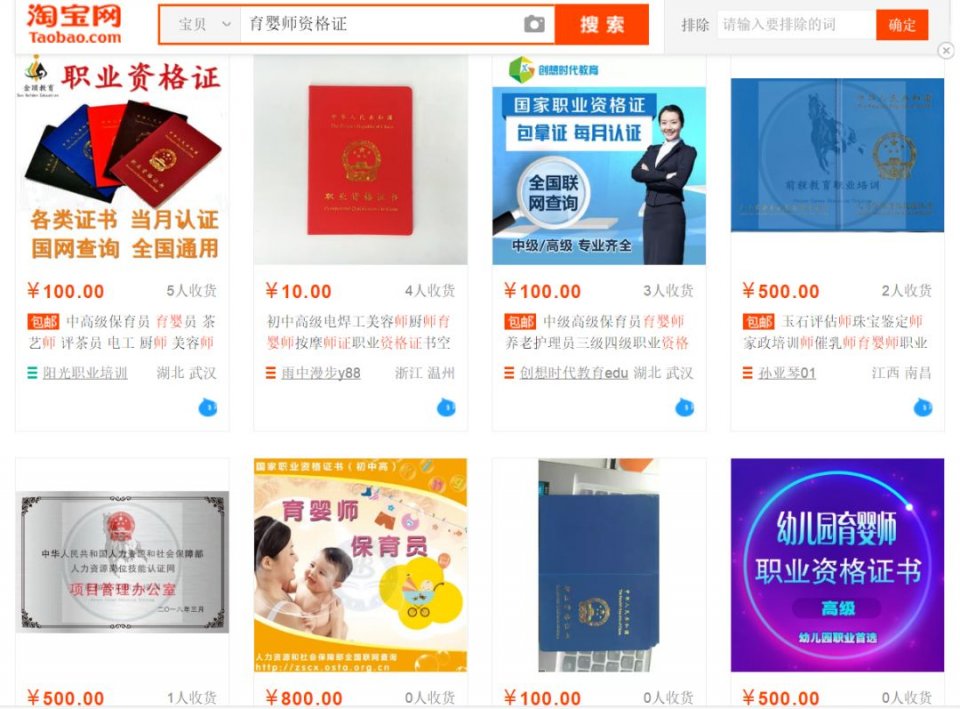Click Wangwang chat icon for 孙亚琴01
Screen dimensions: 960x709
[923, 407]
